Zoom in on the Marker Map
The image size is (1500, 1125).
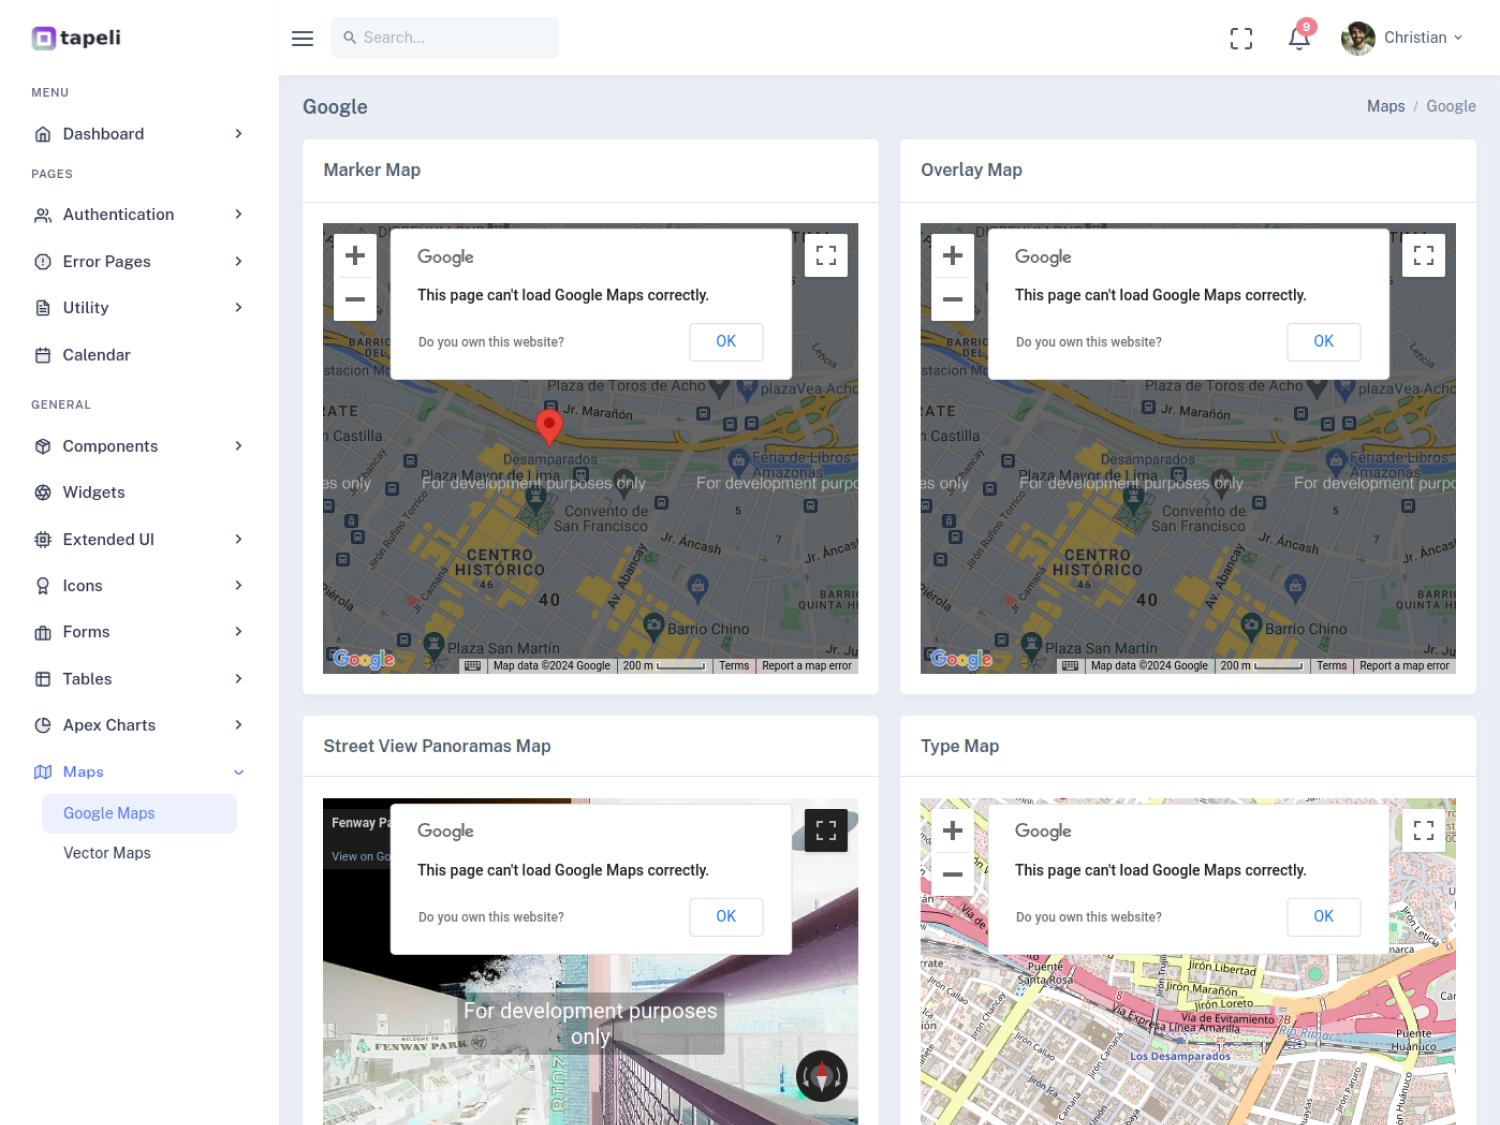click(x=355, y=256)
